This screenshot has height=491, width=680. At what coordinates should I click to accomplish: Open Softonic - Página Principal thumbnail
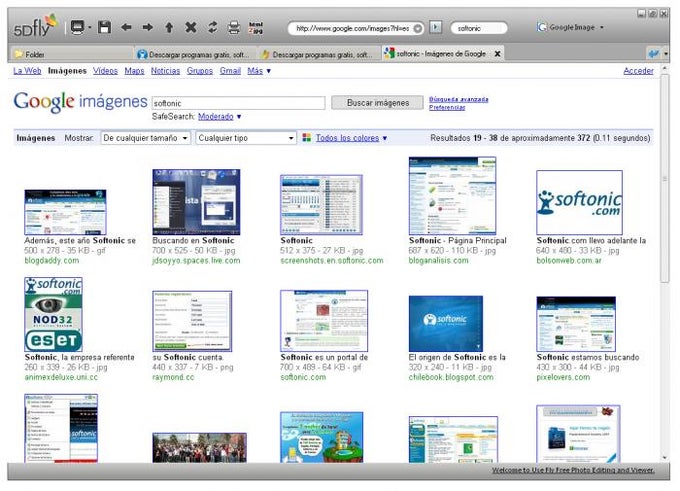point(452,196)
